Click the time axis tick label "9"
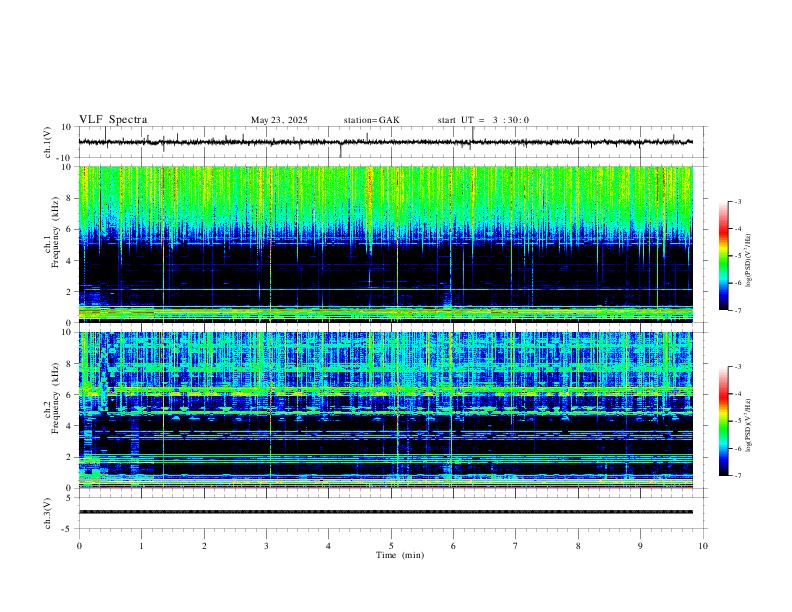The width and height of the screenshot is (792, 612). (x=640, y=546)
